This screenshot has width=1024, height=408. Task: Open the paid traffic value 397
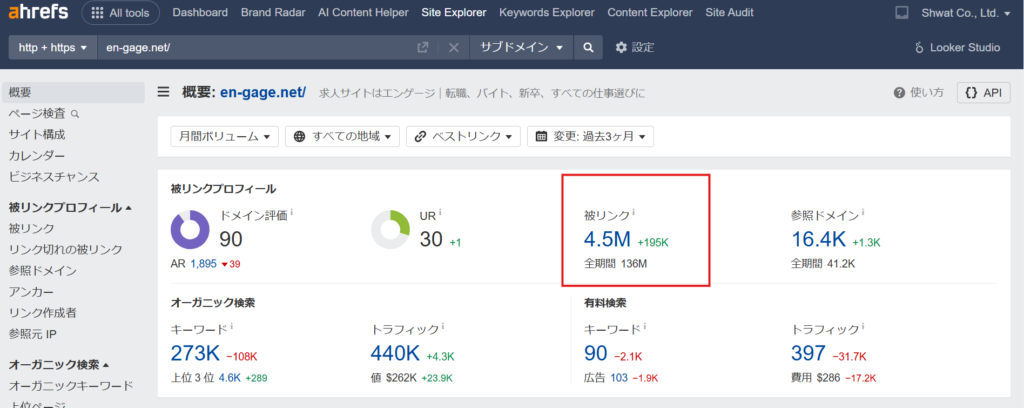pos(808,353)
